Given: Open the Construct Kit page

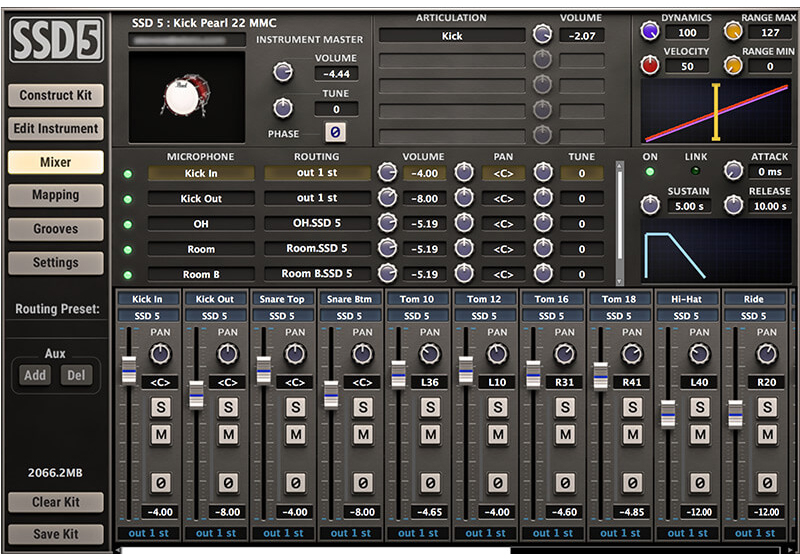Looking at the screenshot, I should point(56,95).
